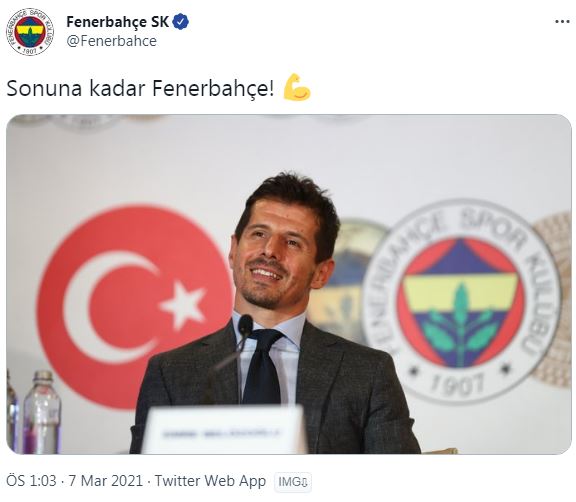
Task: Click the blurred name placard in photo
Action: (224, 430)
